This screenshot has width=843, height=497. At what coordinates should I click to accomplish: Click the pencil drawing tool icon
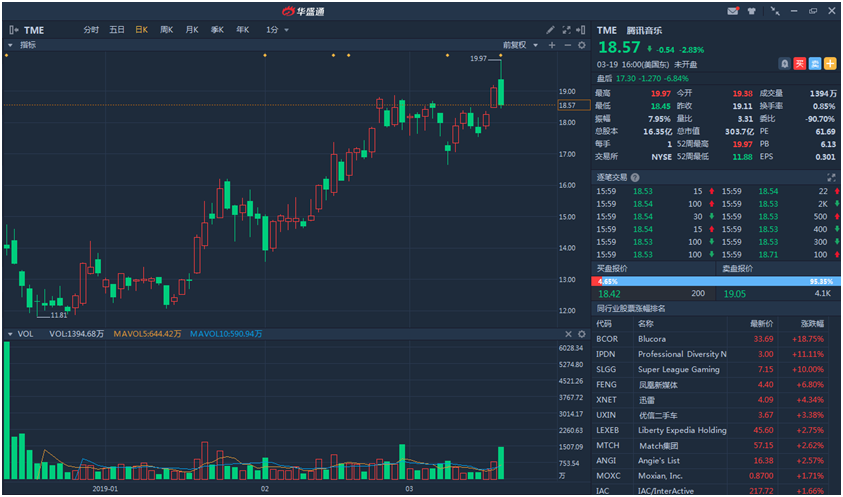tap(550, 30)
